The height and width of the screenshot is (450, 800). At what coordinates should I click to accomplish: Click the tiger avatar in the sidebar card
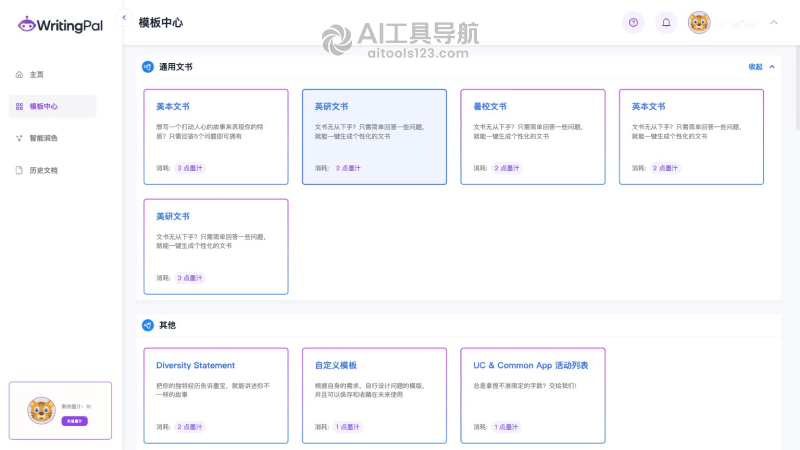coord(41,411)
